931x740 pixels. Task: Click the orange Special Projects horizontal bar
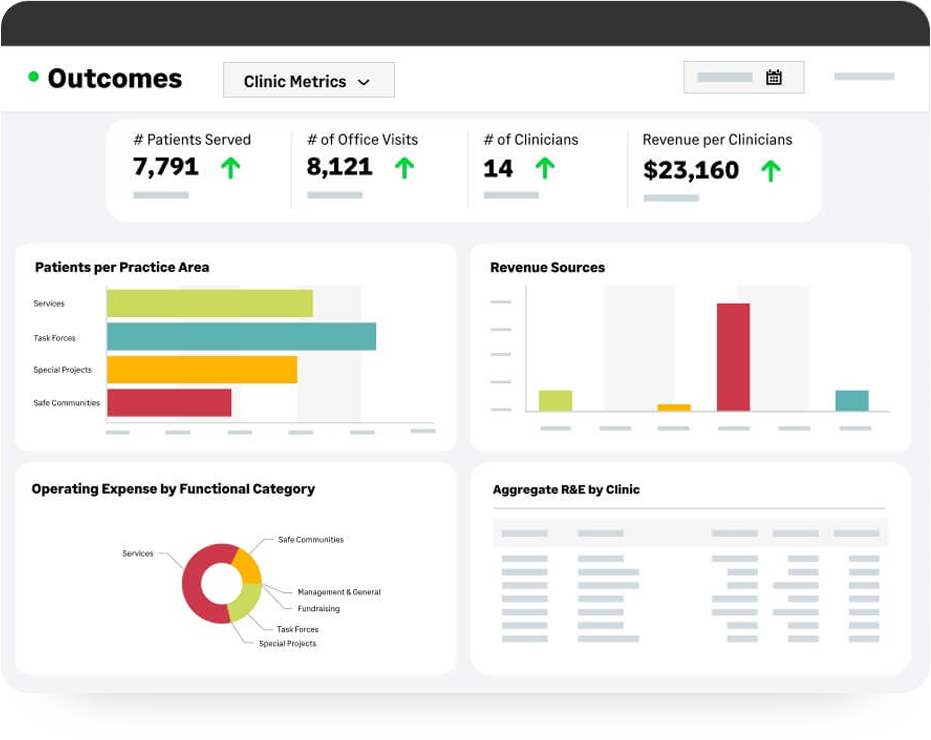[x=202, y=369]
